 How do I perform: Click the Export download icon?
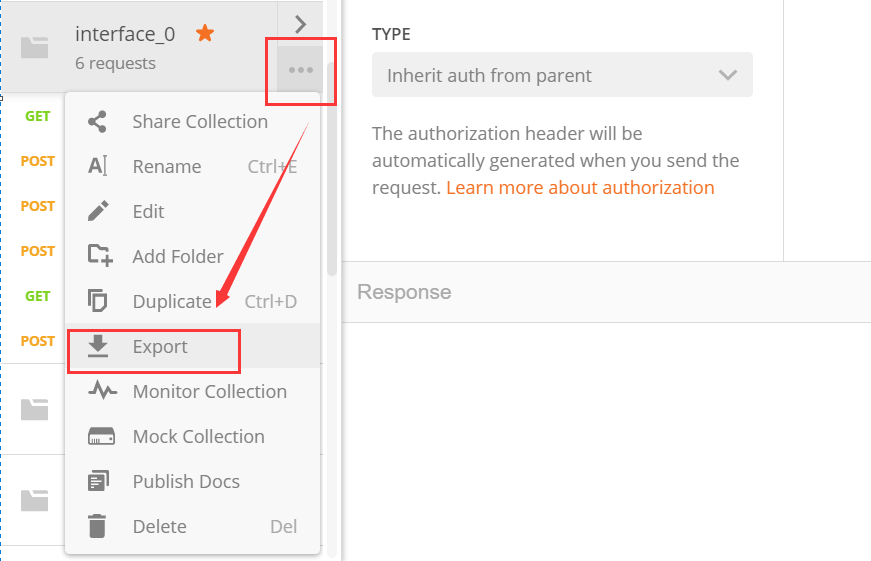(97, 346)
